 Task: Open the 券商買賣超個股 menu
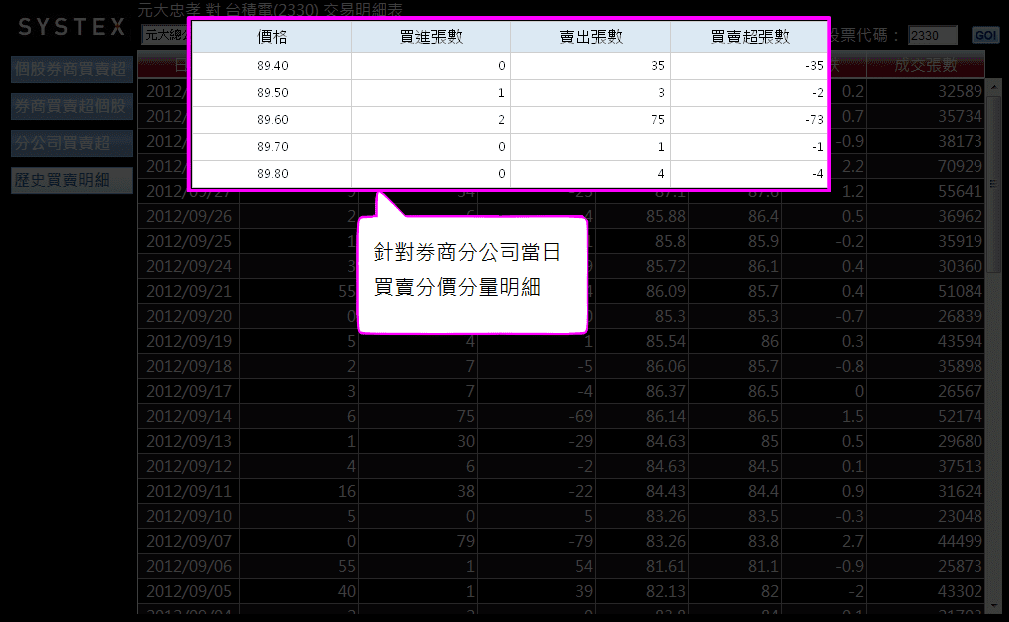(x=71, y=106)
